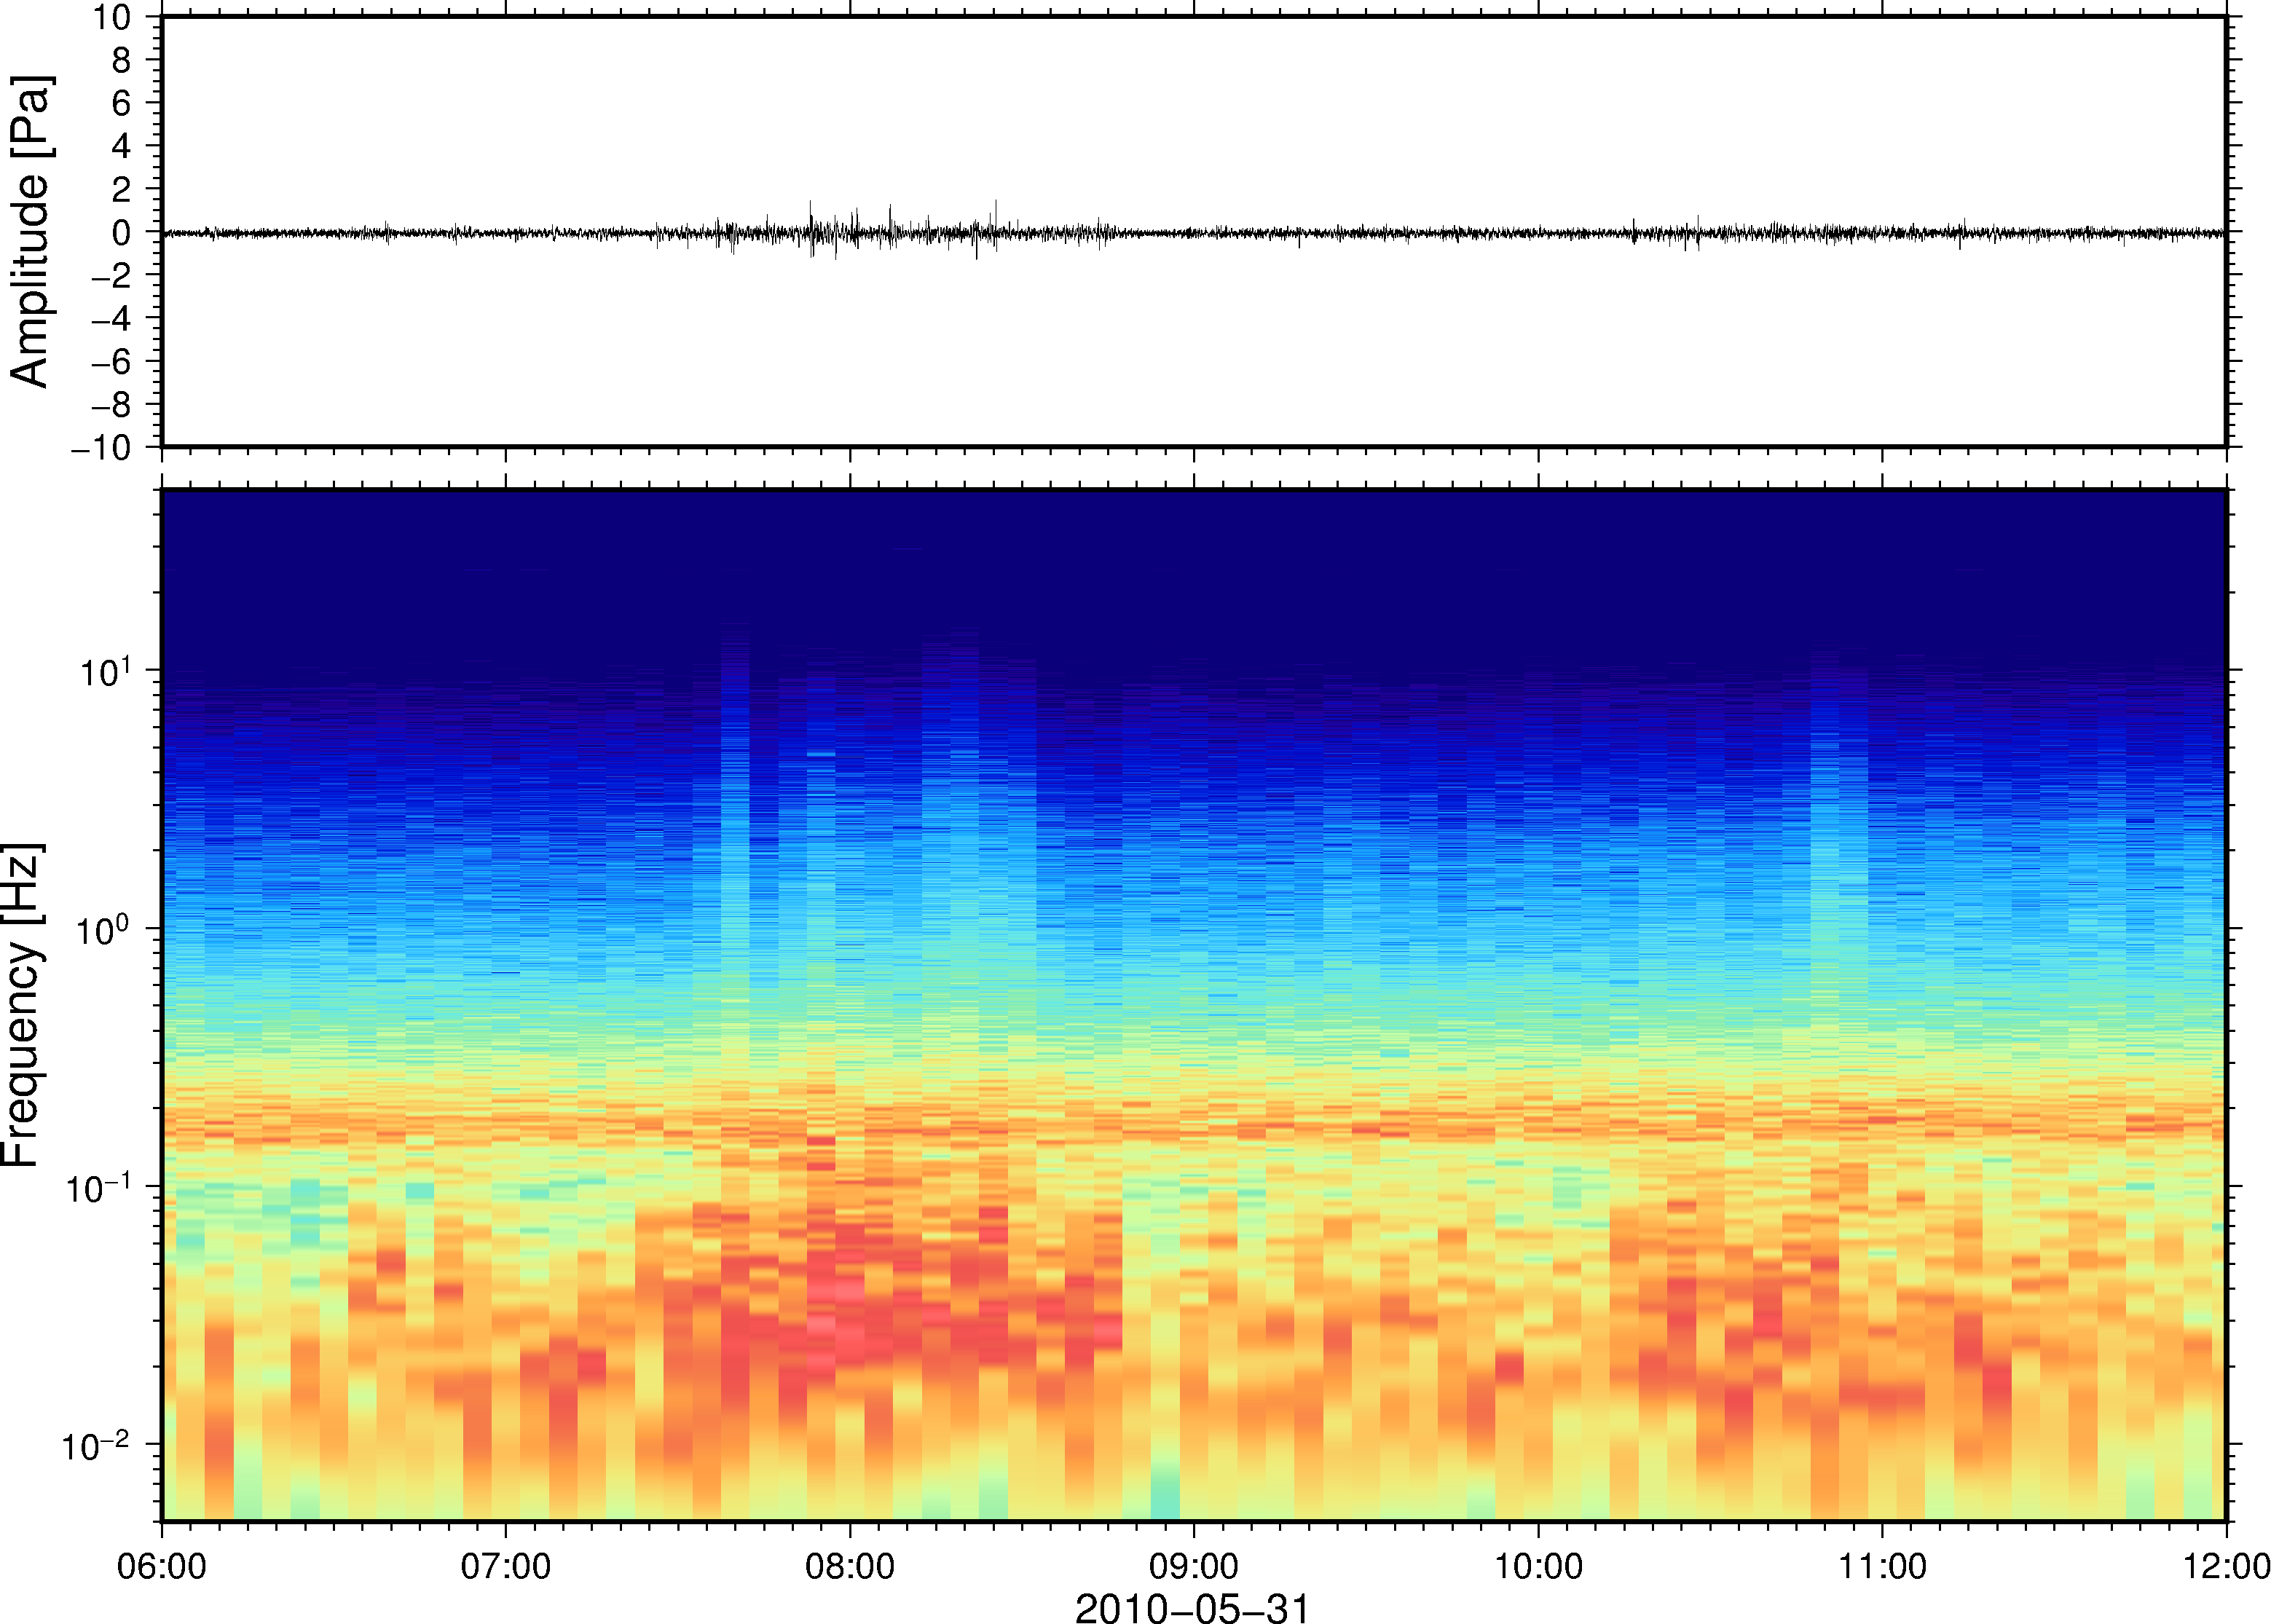The image size is (2271, 1624).
Task: Click the 10⁰ frequency tick label
Action: tap(104, 929)
